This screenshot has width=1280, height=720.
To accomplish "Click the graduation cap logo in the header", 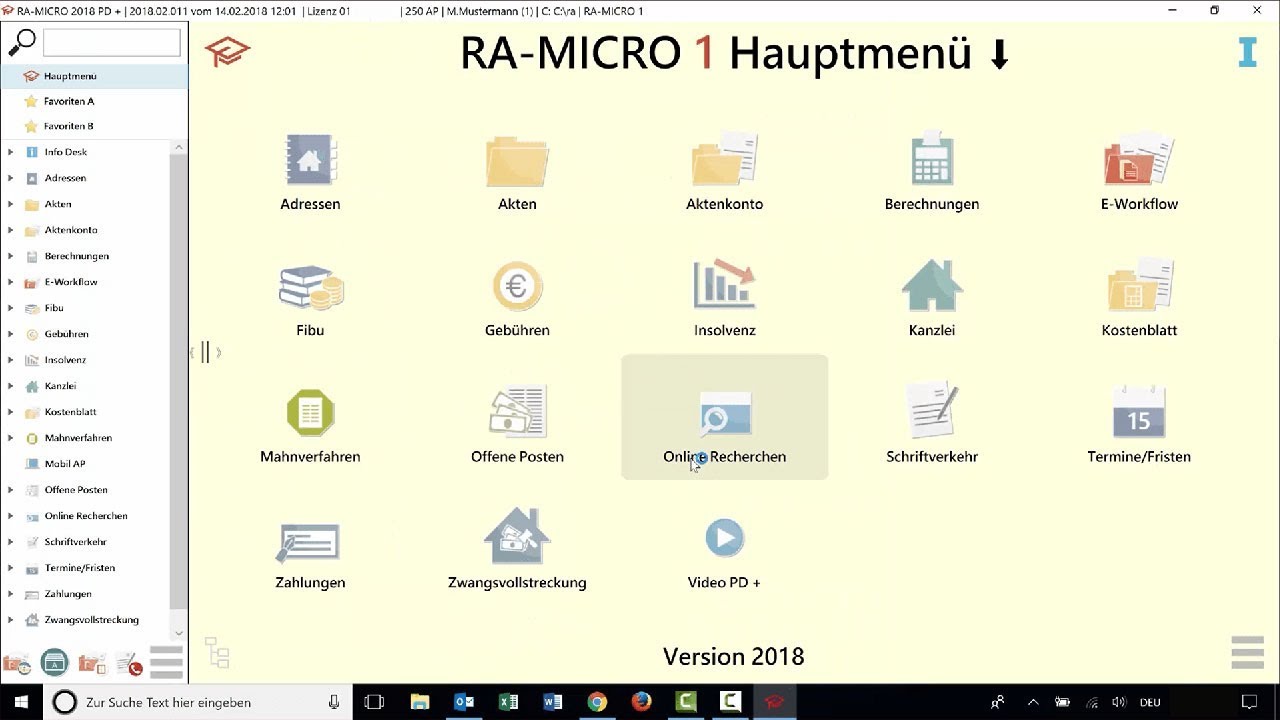I will click(x=228, y=51).
